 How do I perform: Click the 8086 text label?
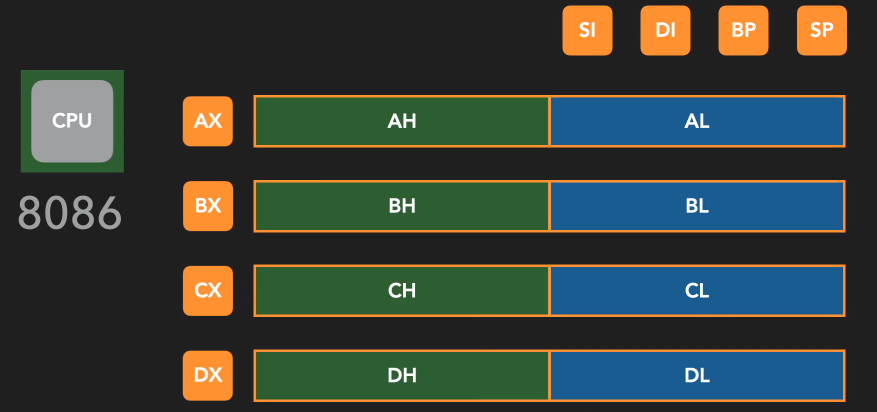(70, 213)
